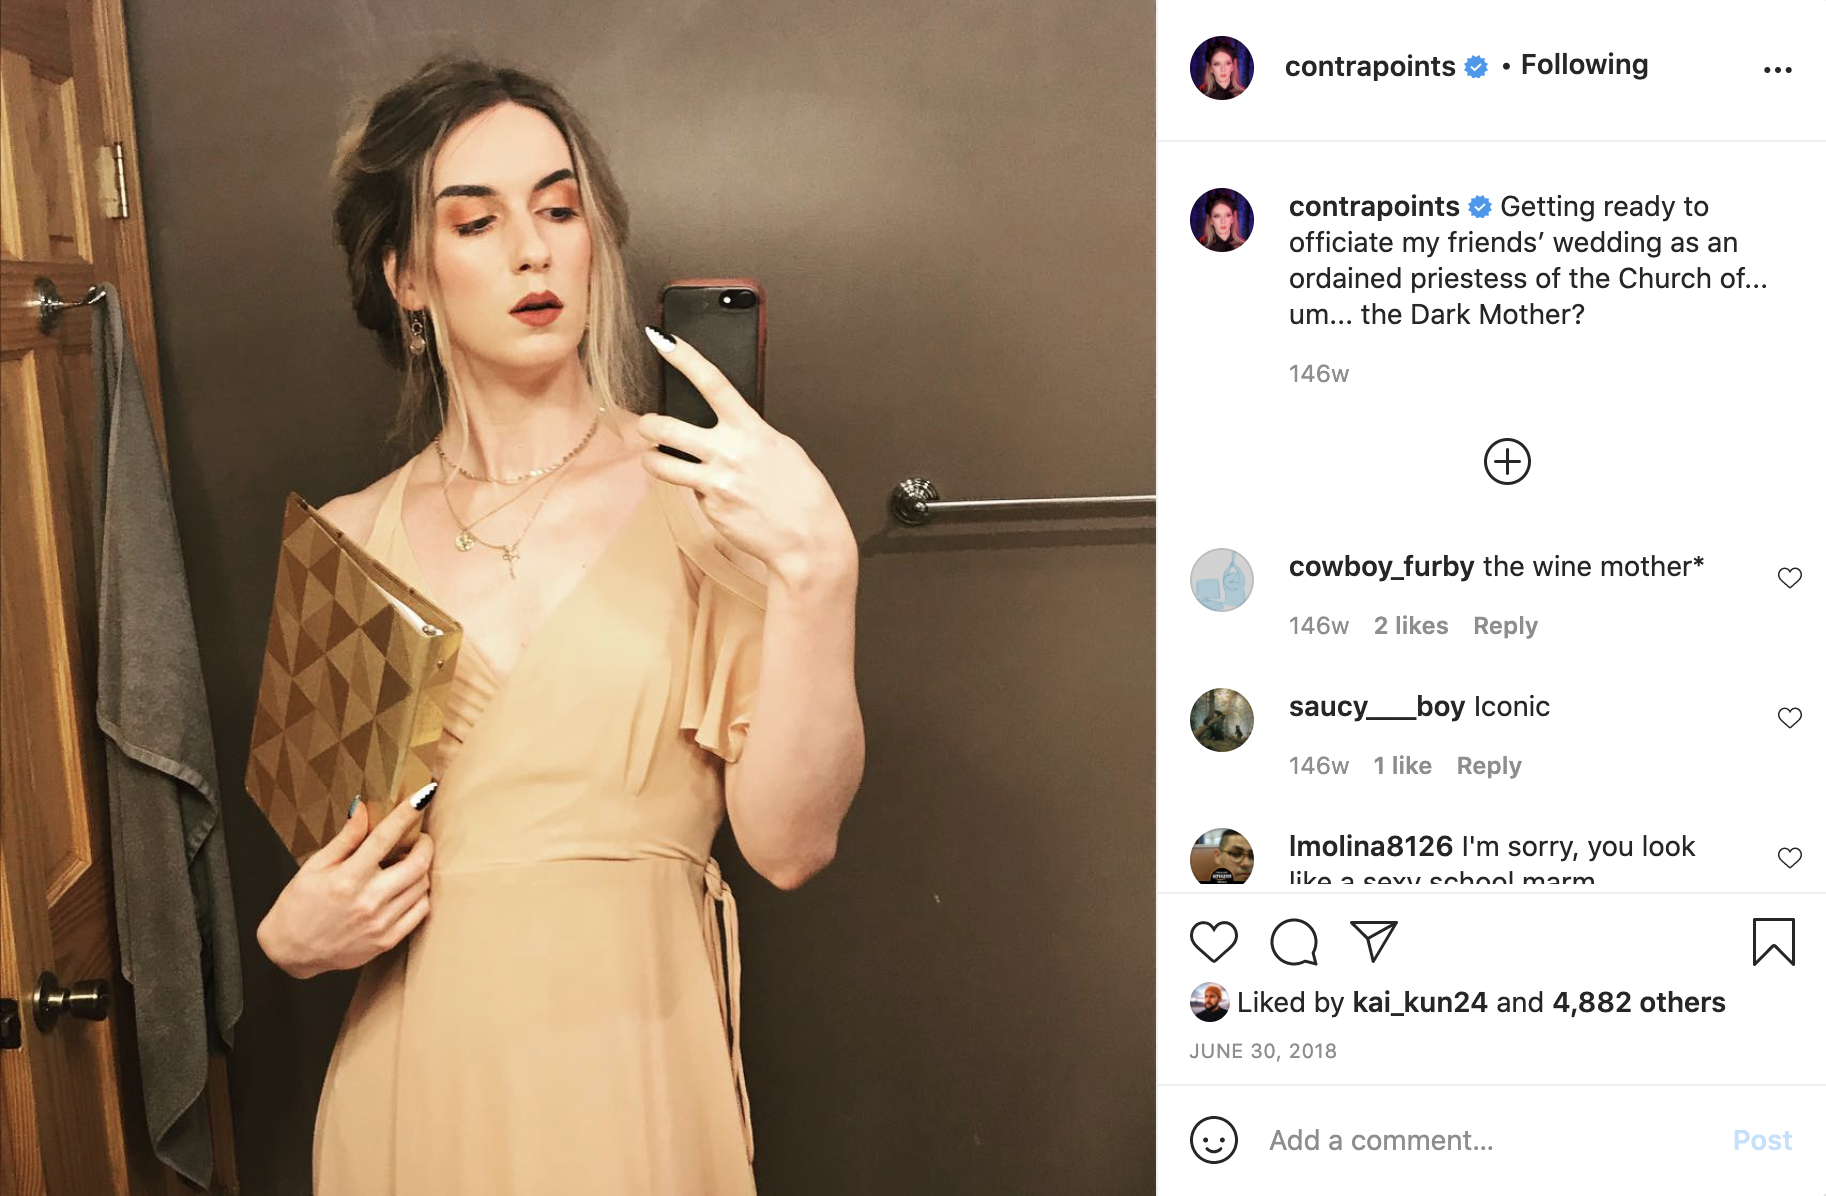Open the comment speech bubble icon
Screen dimensions: 1826x1196
(1294, 942)
